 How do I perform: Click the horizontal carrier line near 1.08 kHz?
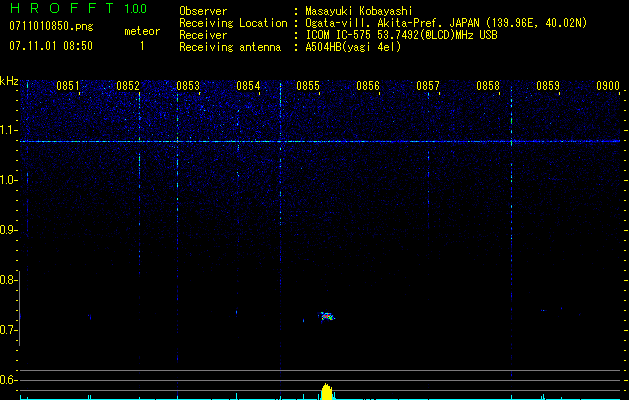320,141
